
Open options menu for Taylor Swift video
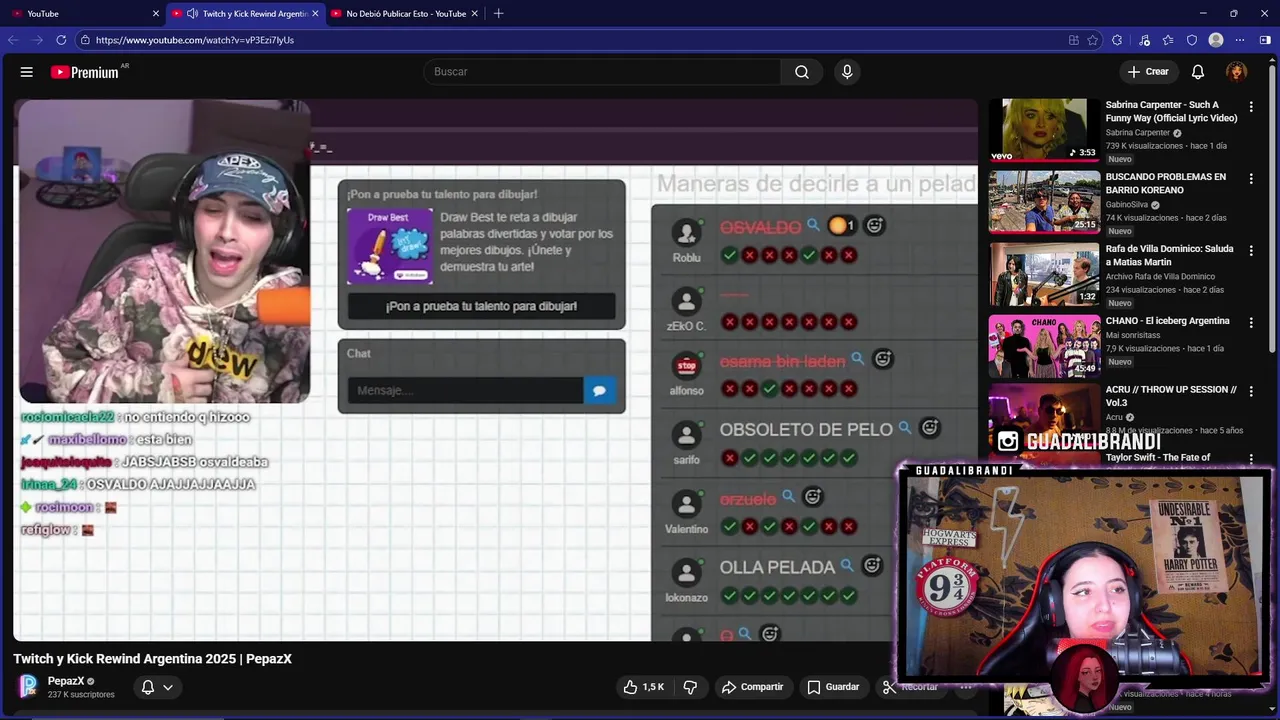[1251, 459]
